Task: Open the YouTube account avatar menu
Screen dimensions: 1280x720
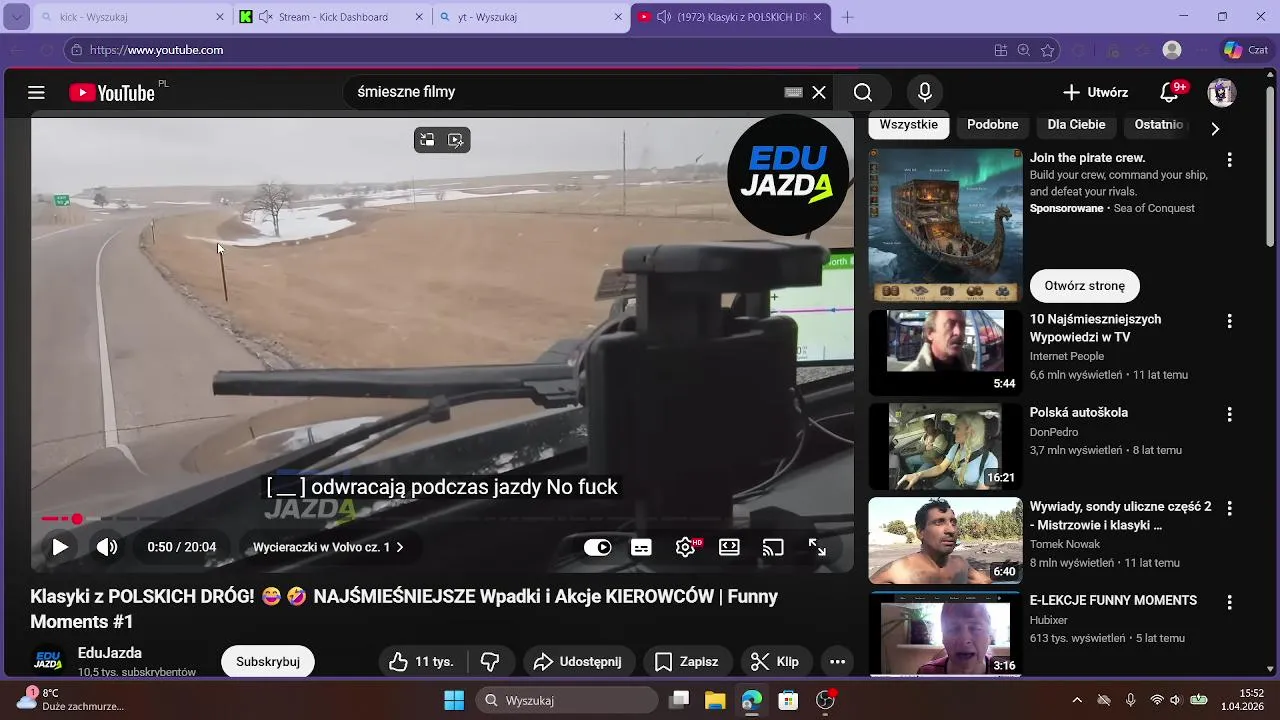Action: coord(1221,92)
